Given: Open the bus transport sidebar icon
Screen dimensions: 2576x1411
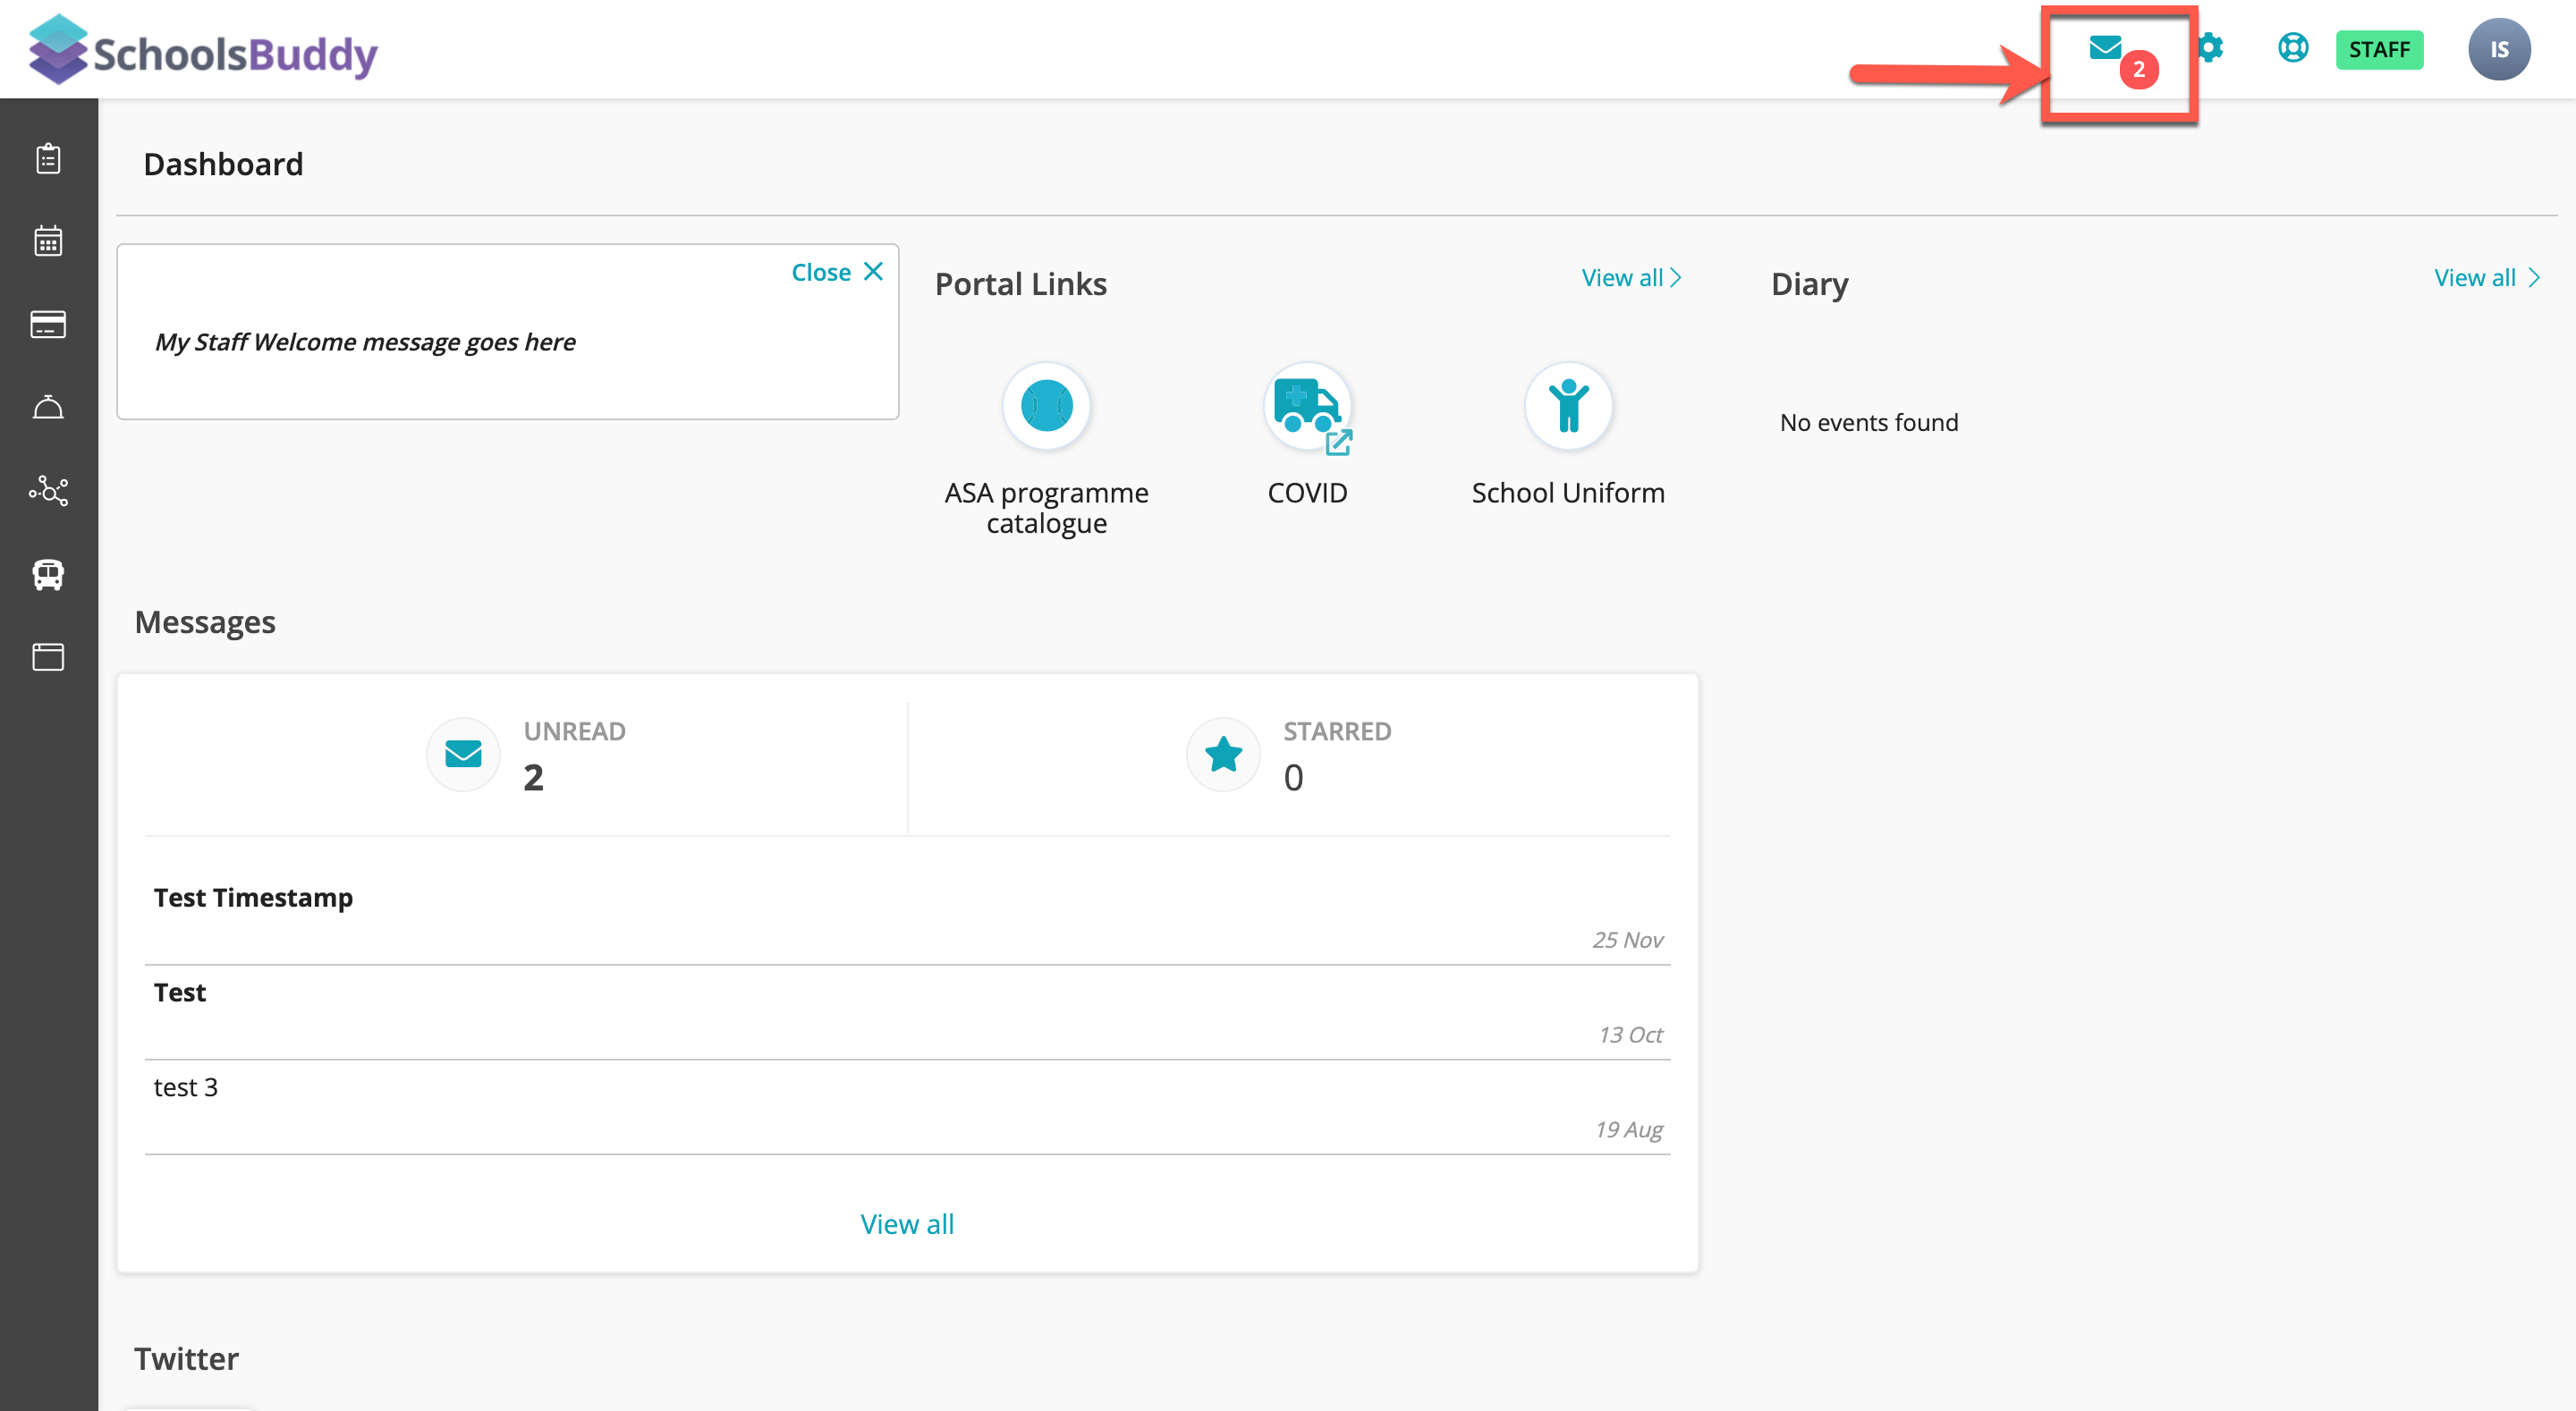Looking at the screenshot, I should pyautogui.click(x=48, y=574).
